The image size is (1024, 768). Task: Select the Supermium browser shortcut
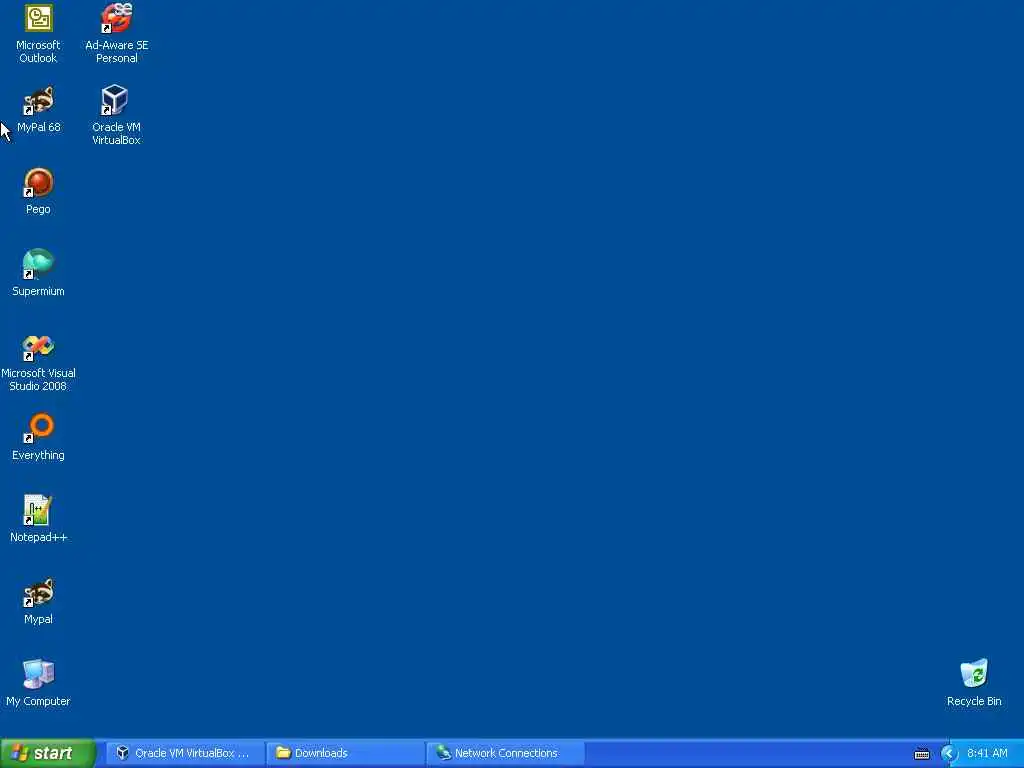38,273
